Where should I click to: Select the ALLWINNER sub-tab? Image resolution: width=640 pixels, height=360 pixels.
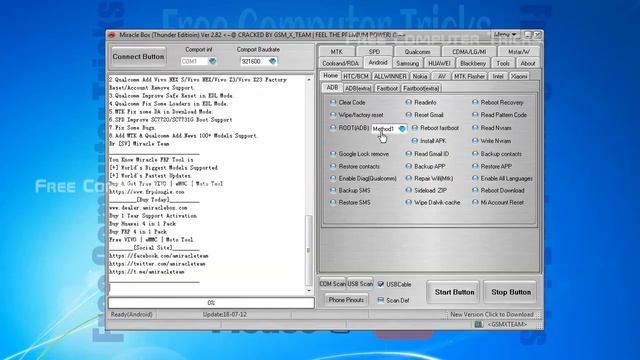pos(390,76)
